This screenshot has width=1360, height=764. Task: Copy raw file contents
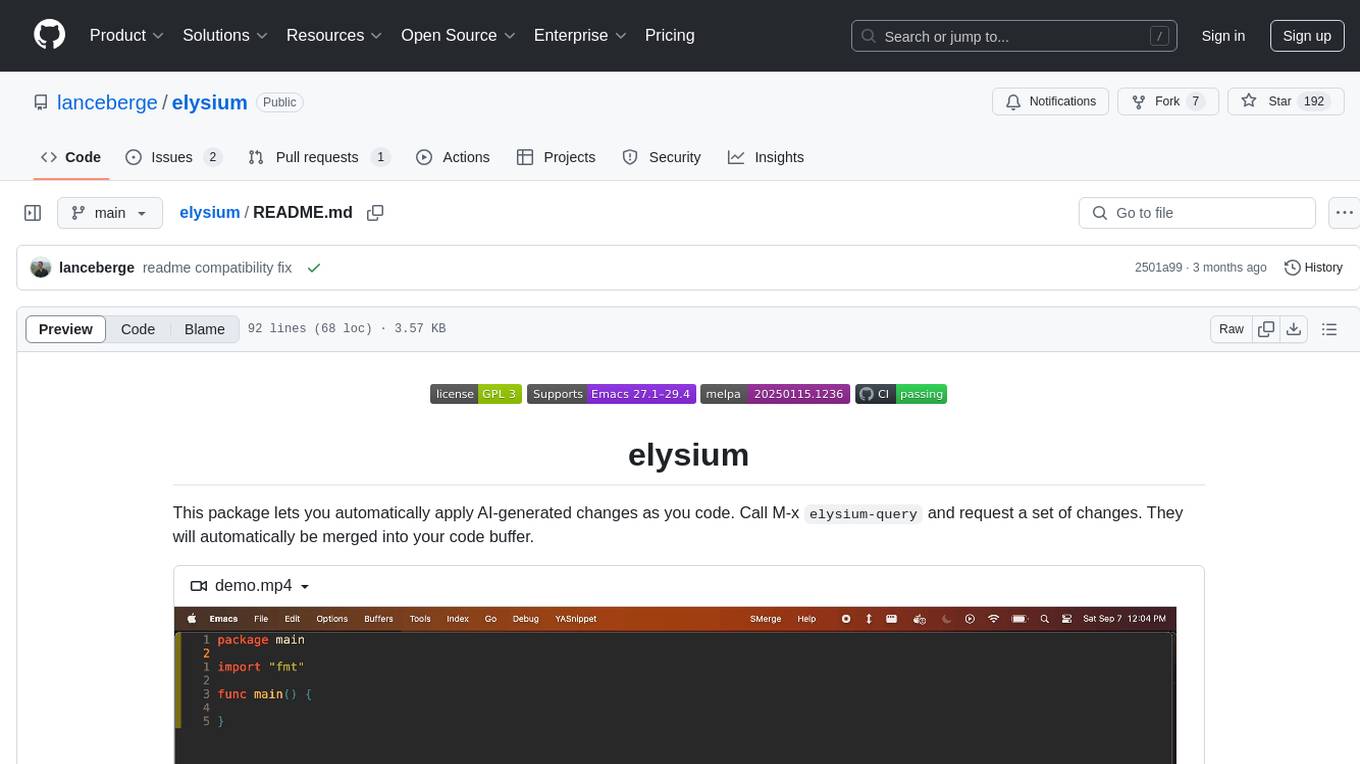point(1266,329)
